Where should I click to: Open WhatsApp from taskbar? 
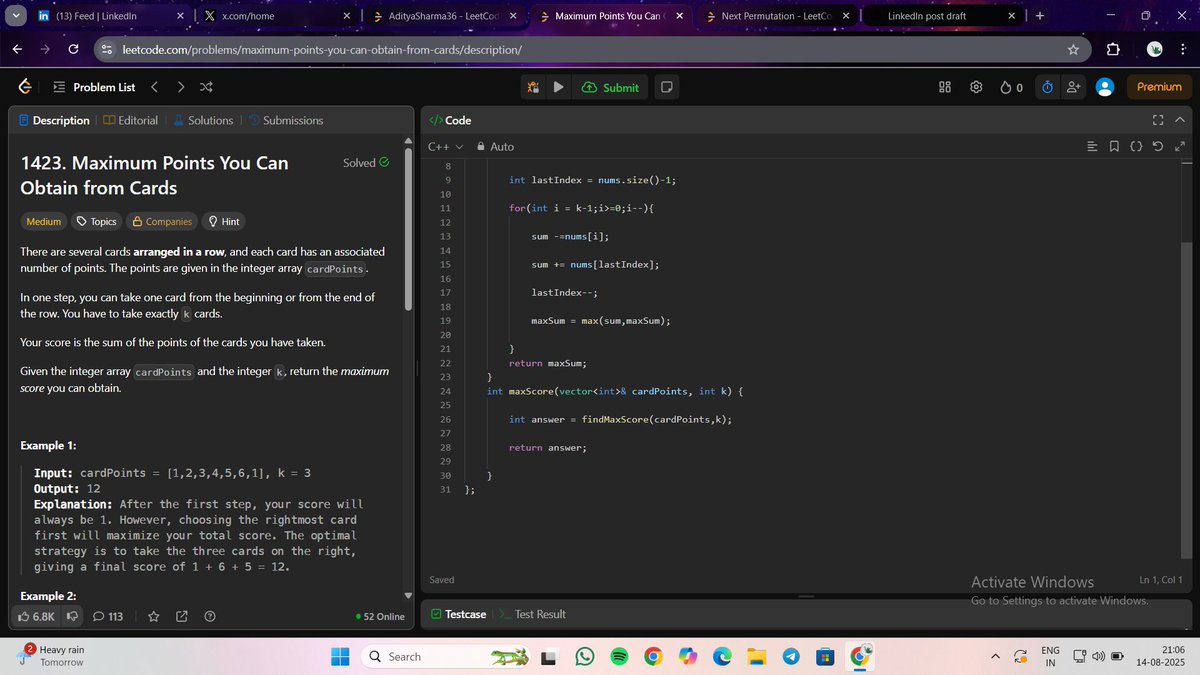(x=585, y=657)
